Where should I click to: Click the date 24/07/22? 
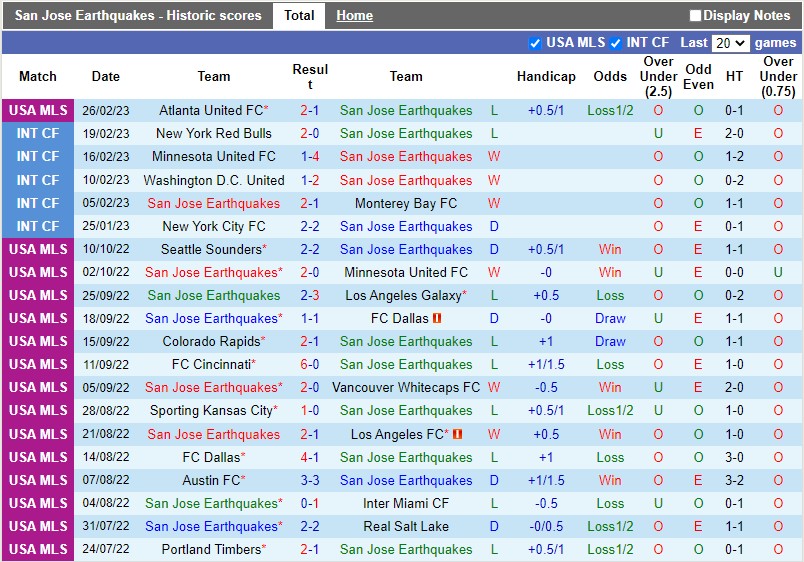(x=106, y=550)
